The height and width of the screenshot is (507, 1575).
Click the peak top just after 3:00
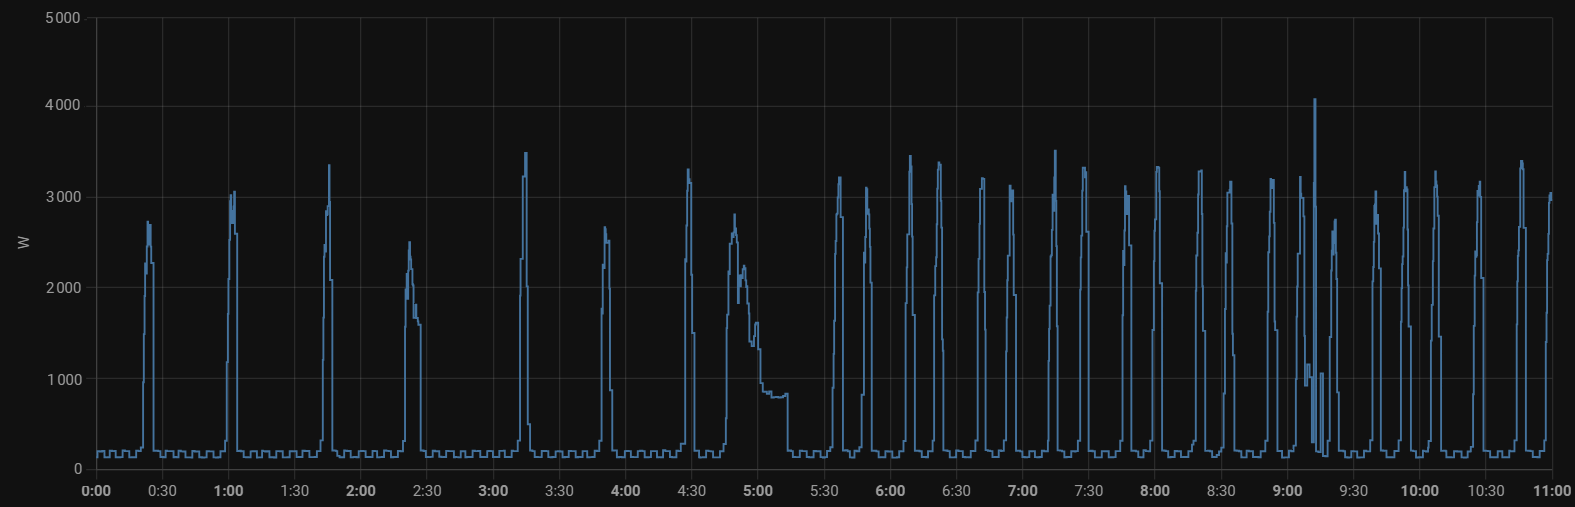(x=525, y=155)
